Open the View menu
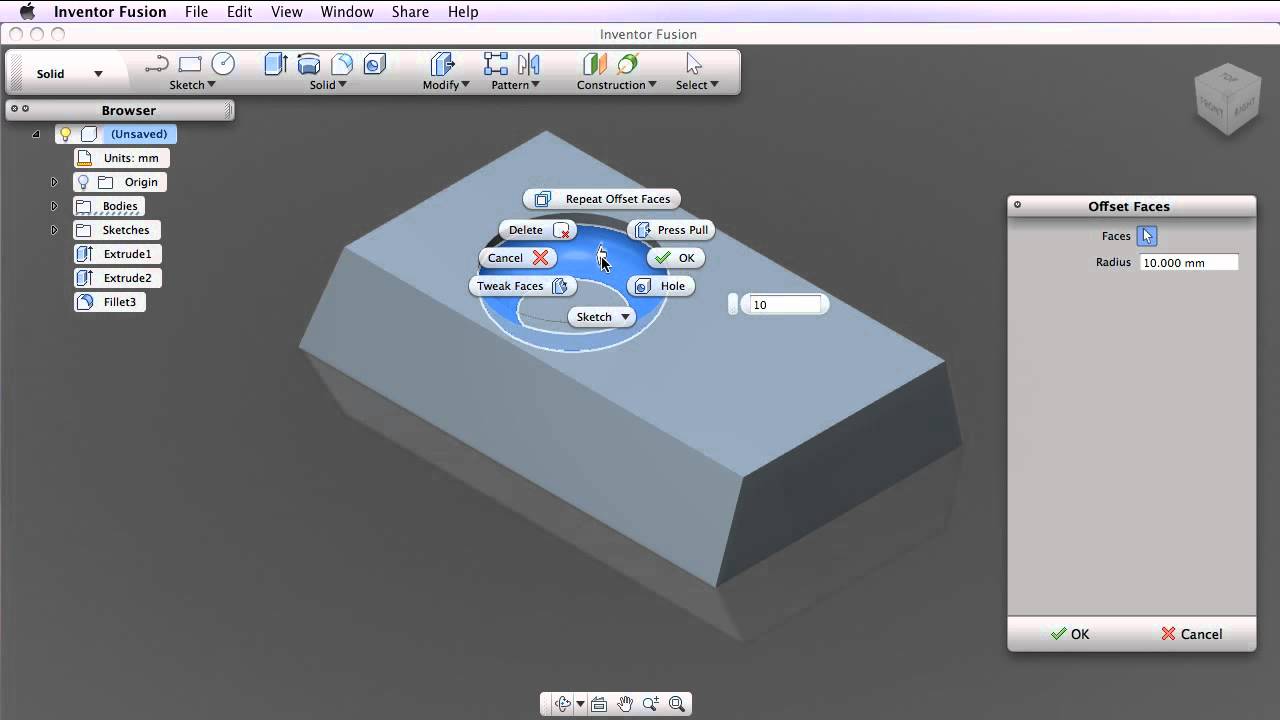 [x=287, y=12]
